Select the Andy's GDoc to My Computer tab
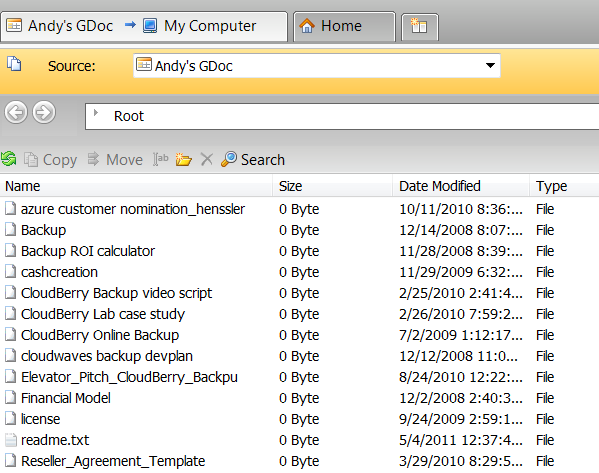 click(144, 26)
